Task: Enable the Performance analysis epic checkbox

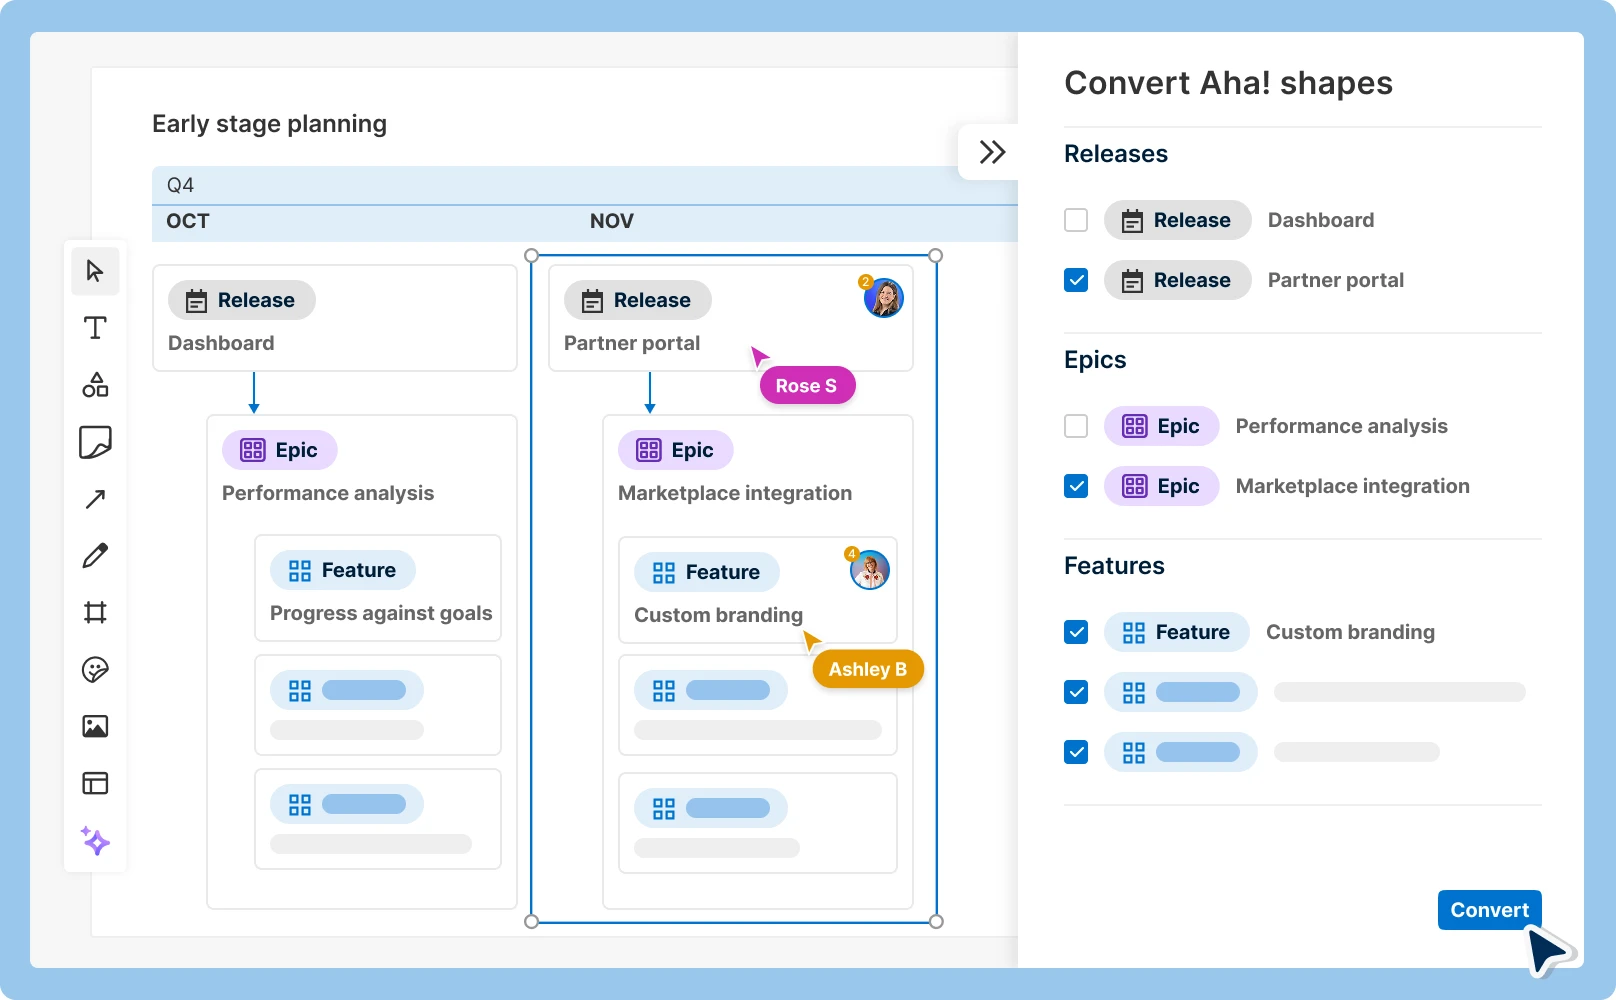Action: coord(1076,426)
